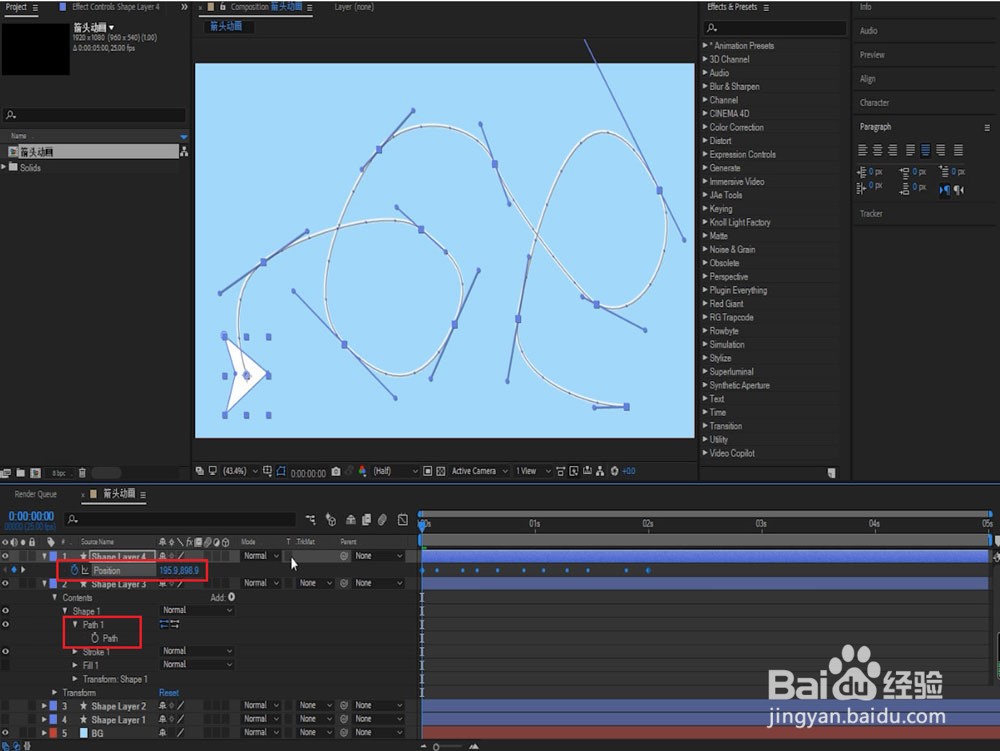Open the composition mini-flowchart icon in timeline
The image size is (1000, 751).
pyautogui.click(x=311, y=520)
